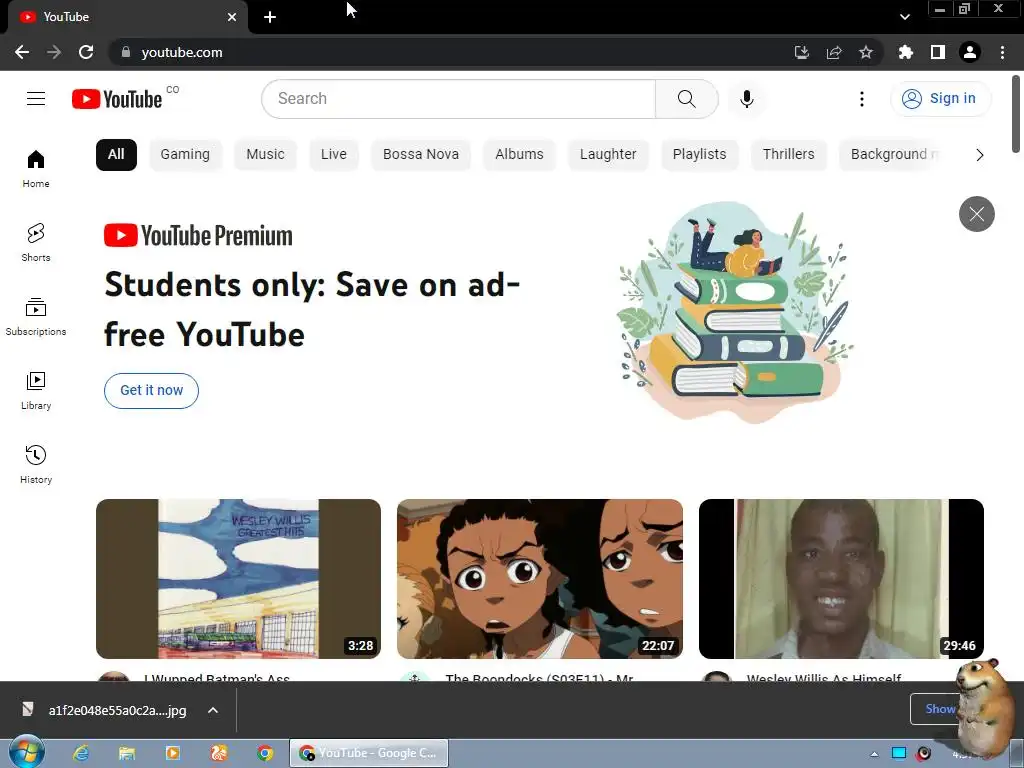View site info lock icon
This screenshot has width=1024, height=768.
[x=126, y=52]
